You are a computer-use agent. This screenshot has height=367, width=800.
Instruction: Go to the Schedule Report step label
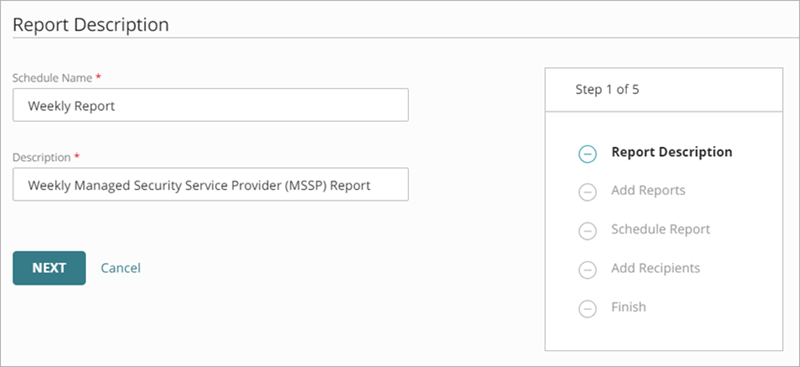(x=660, y=230)
